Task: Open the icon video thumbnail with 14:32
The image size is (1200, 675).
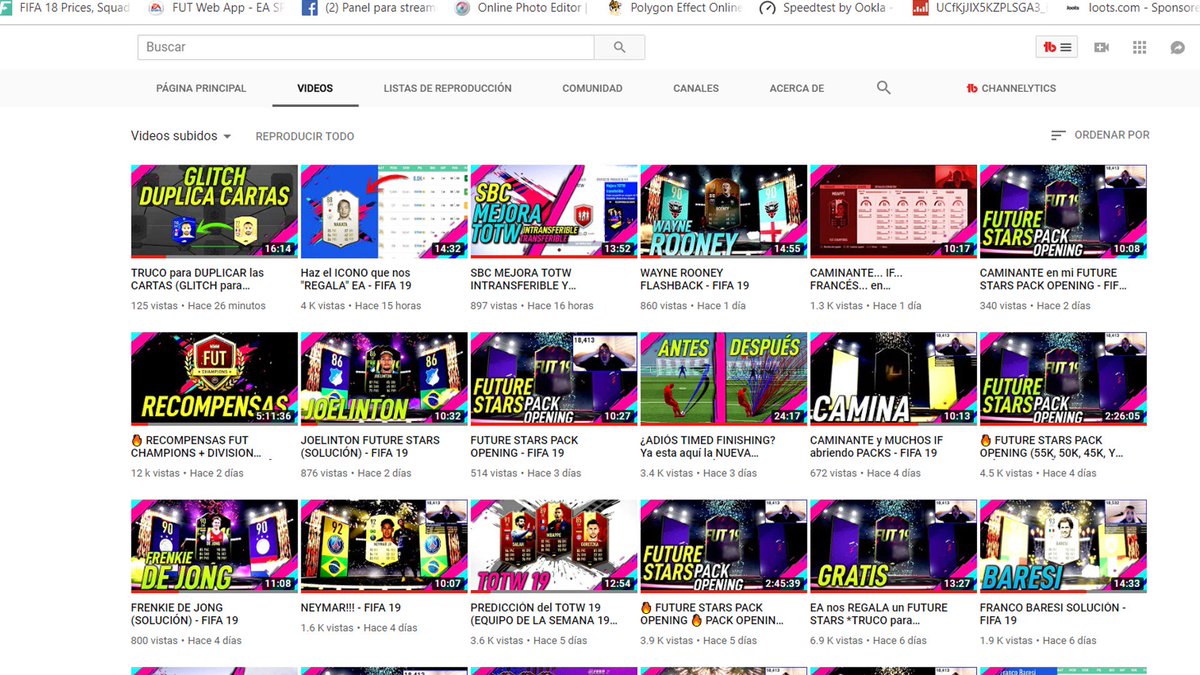Action: point(384,212)
